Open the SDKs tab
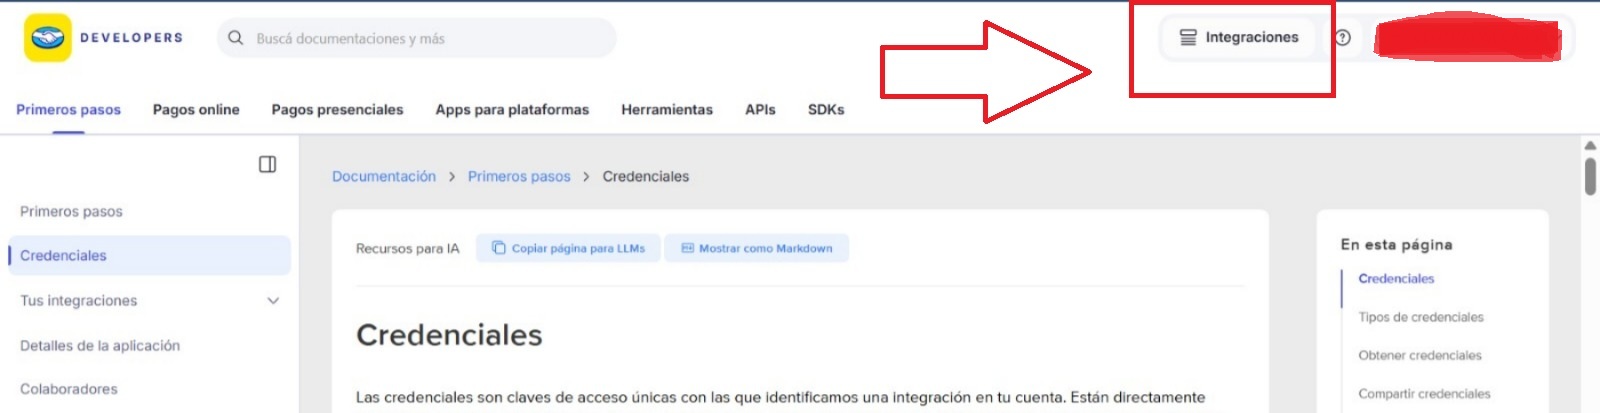This screenshot has height=413, width=1600. [826, 110]
